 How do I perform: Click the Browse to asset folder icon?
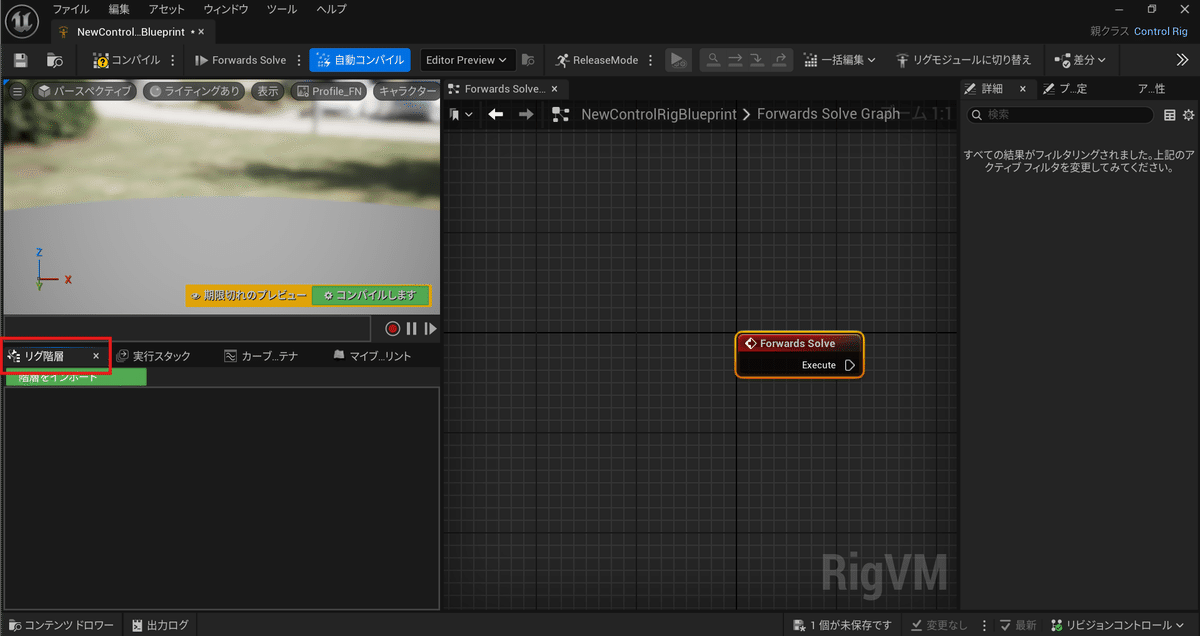point(55,60)
